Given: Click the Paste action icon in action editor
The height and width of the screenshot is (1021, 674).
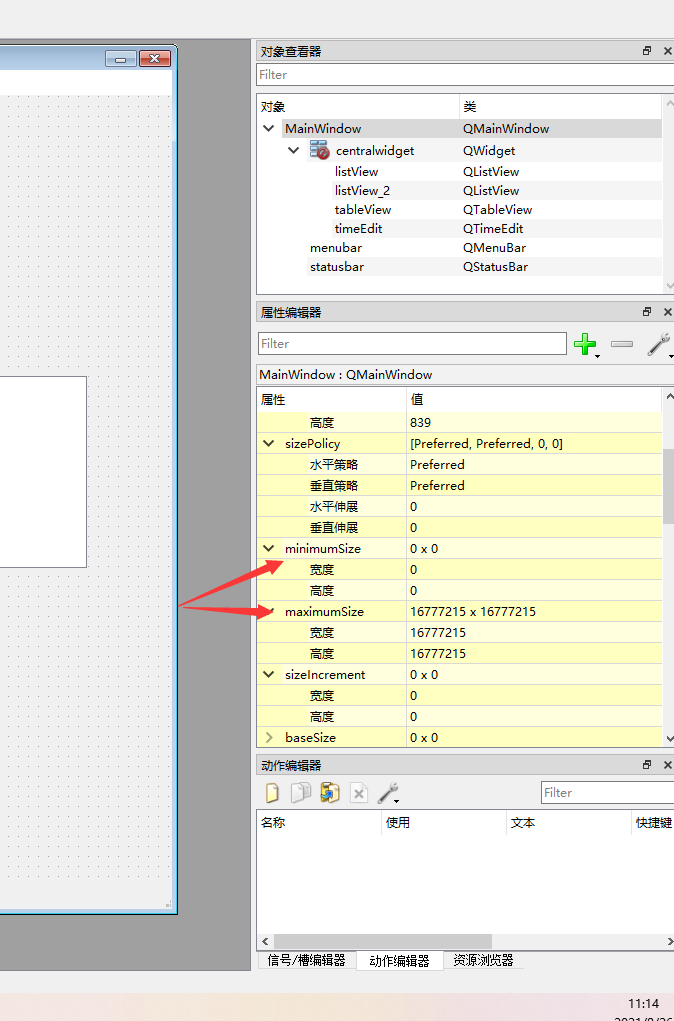Looking at the screenshot, I should tap(330, 792).
